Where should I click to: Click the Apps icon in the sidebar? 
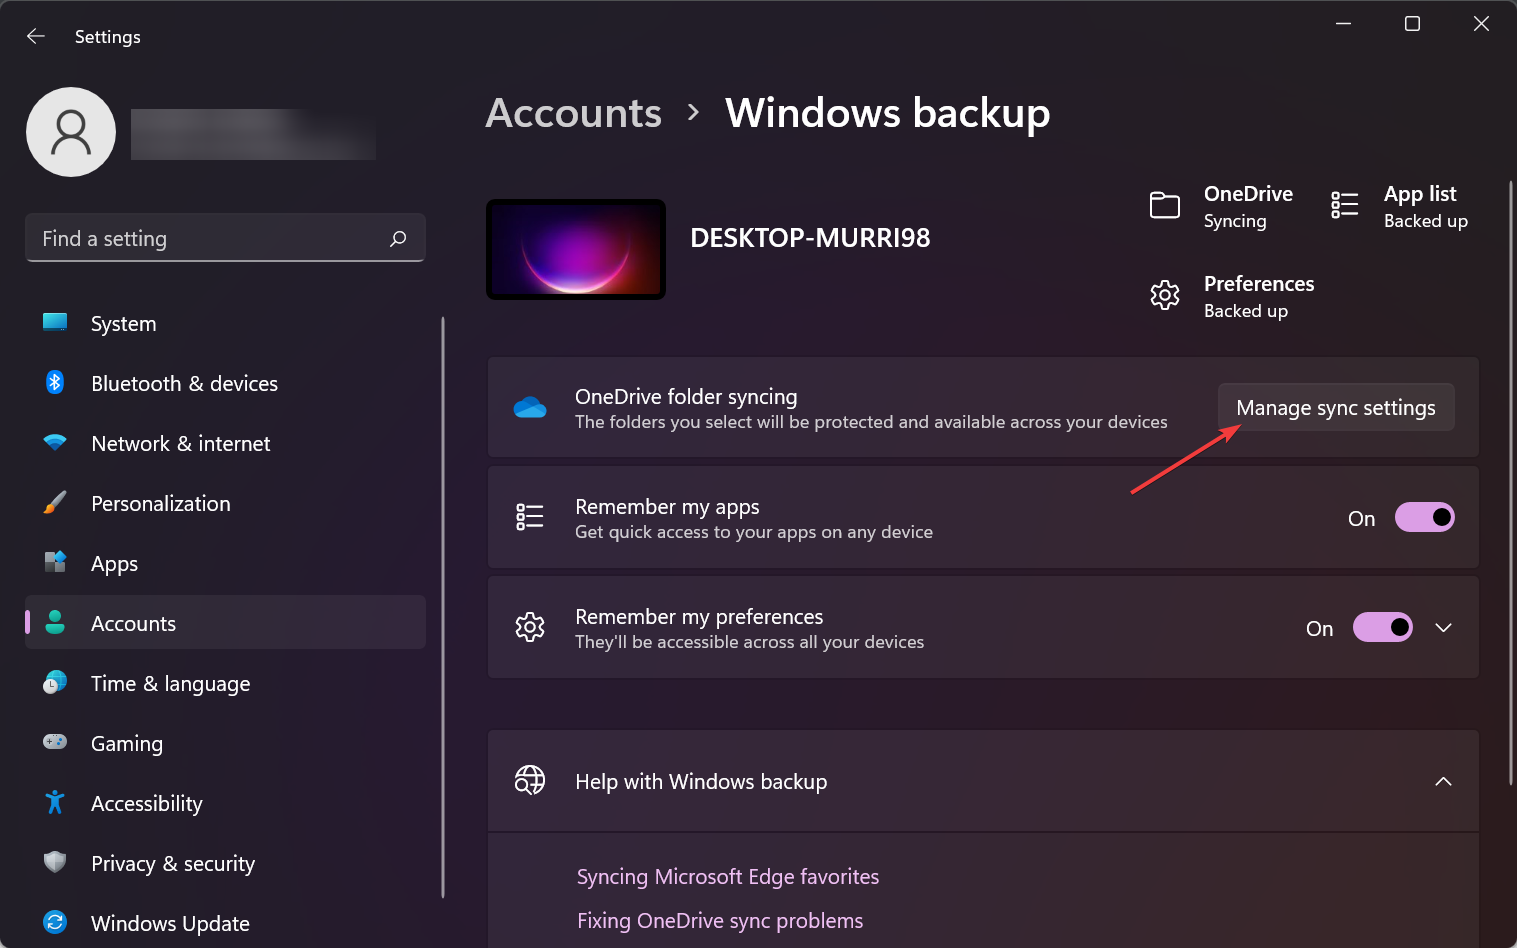[54, 562]
